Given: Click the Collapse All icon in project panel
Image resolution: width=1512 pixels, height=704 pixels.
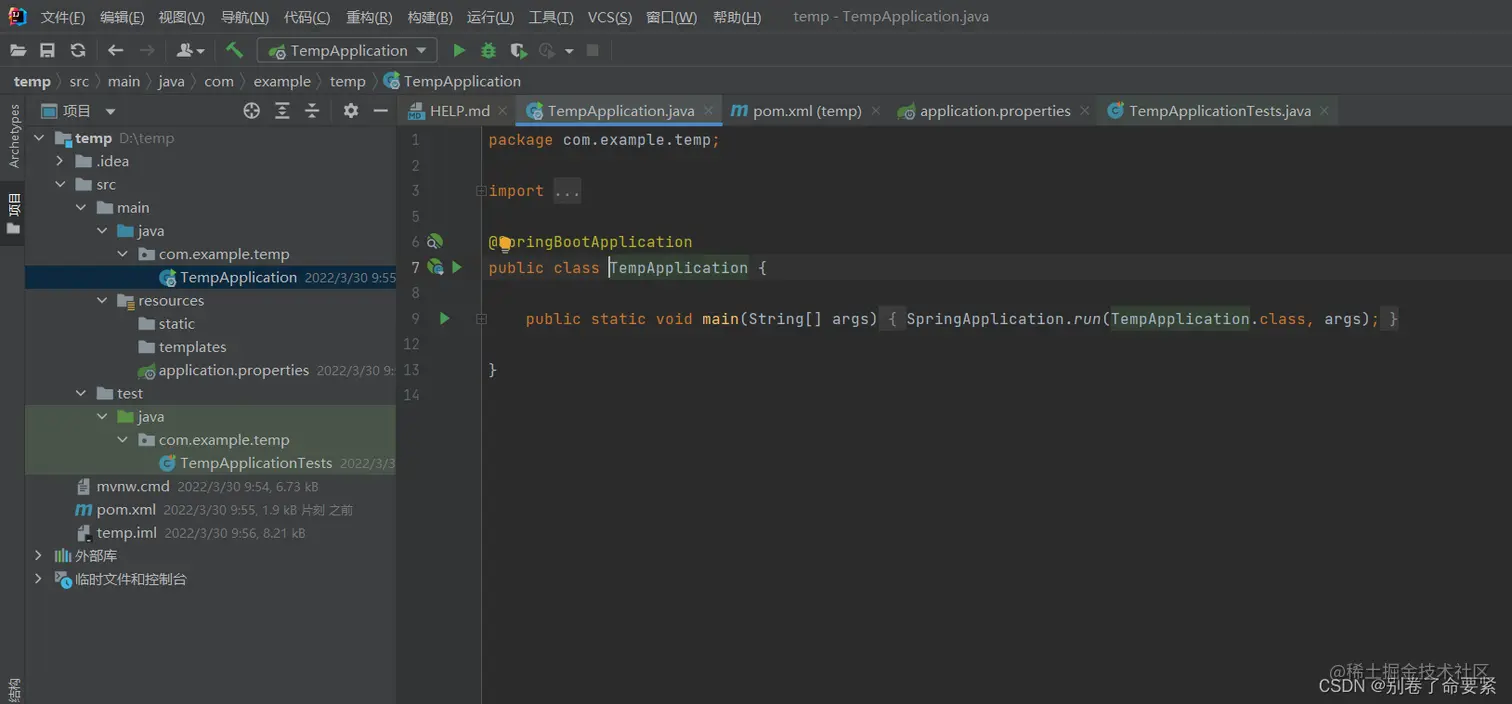Looking at the screenshot, I should tap(312, 111).
